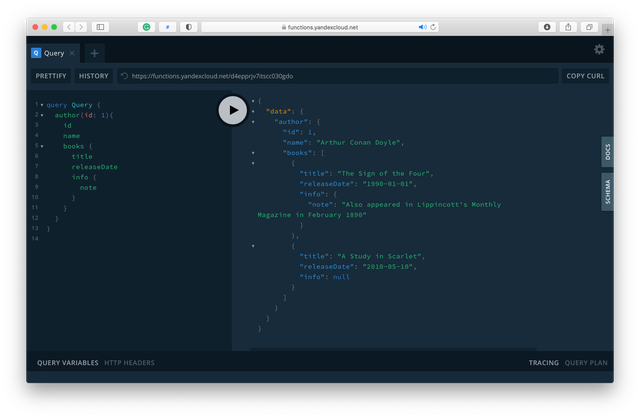Click the Safari share icon
The height and width of the screenshot is (418, 640).
tap(568, 27)
